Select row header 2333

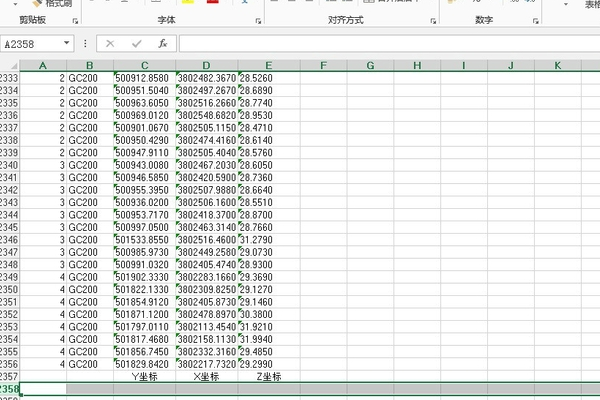coord(10,78)
